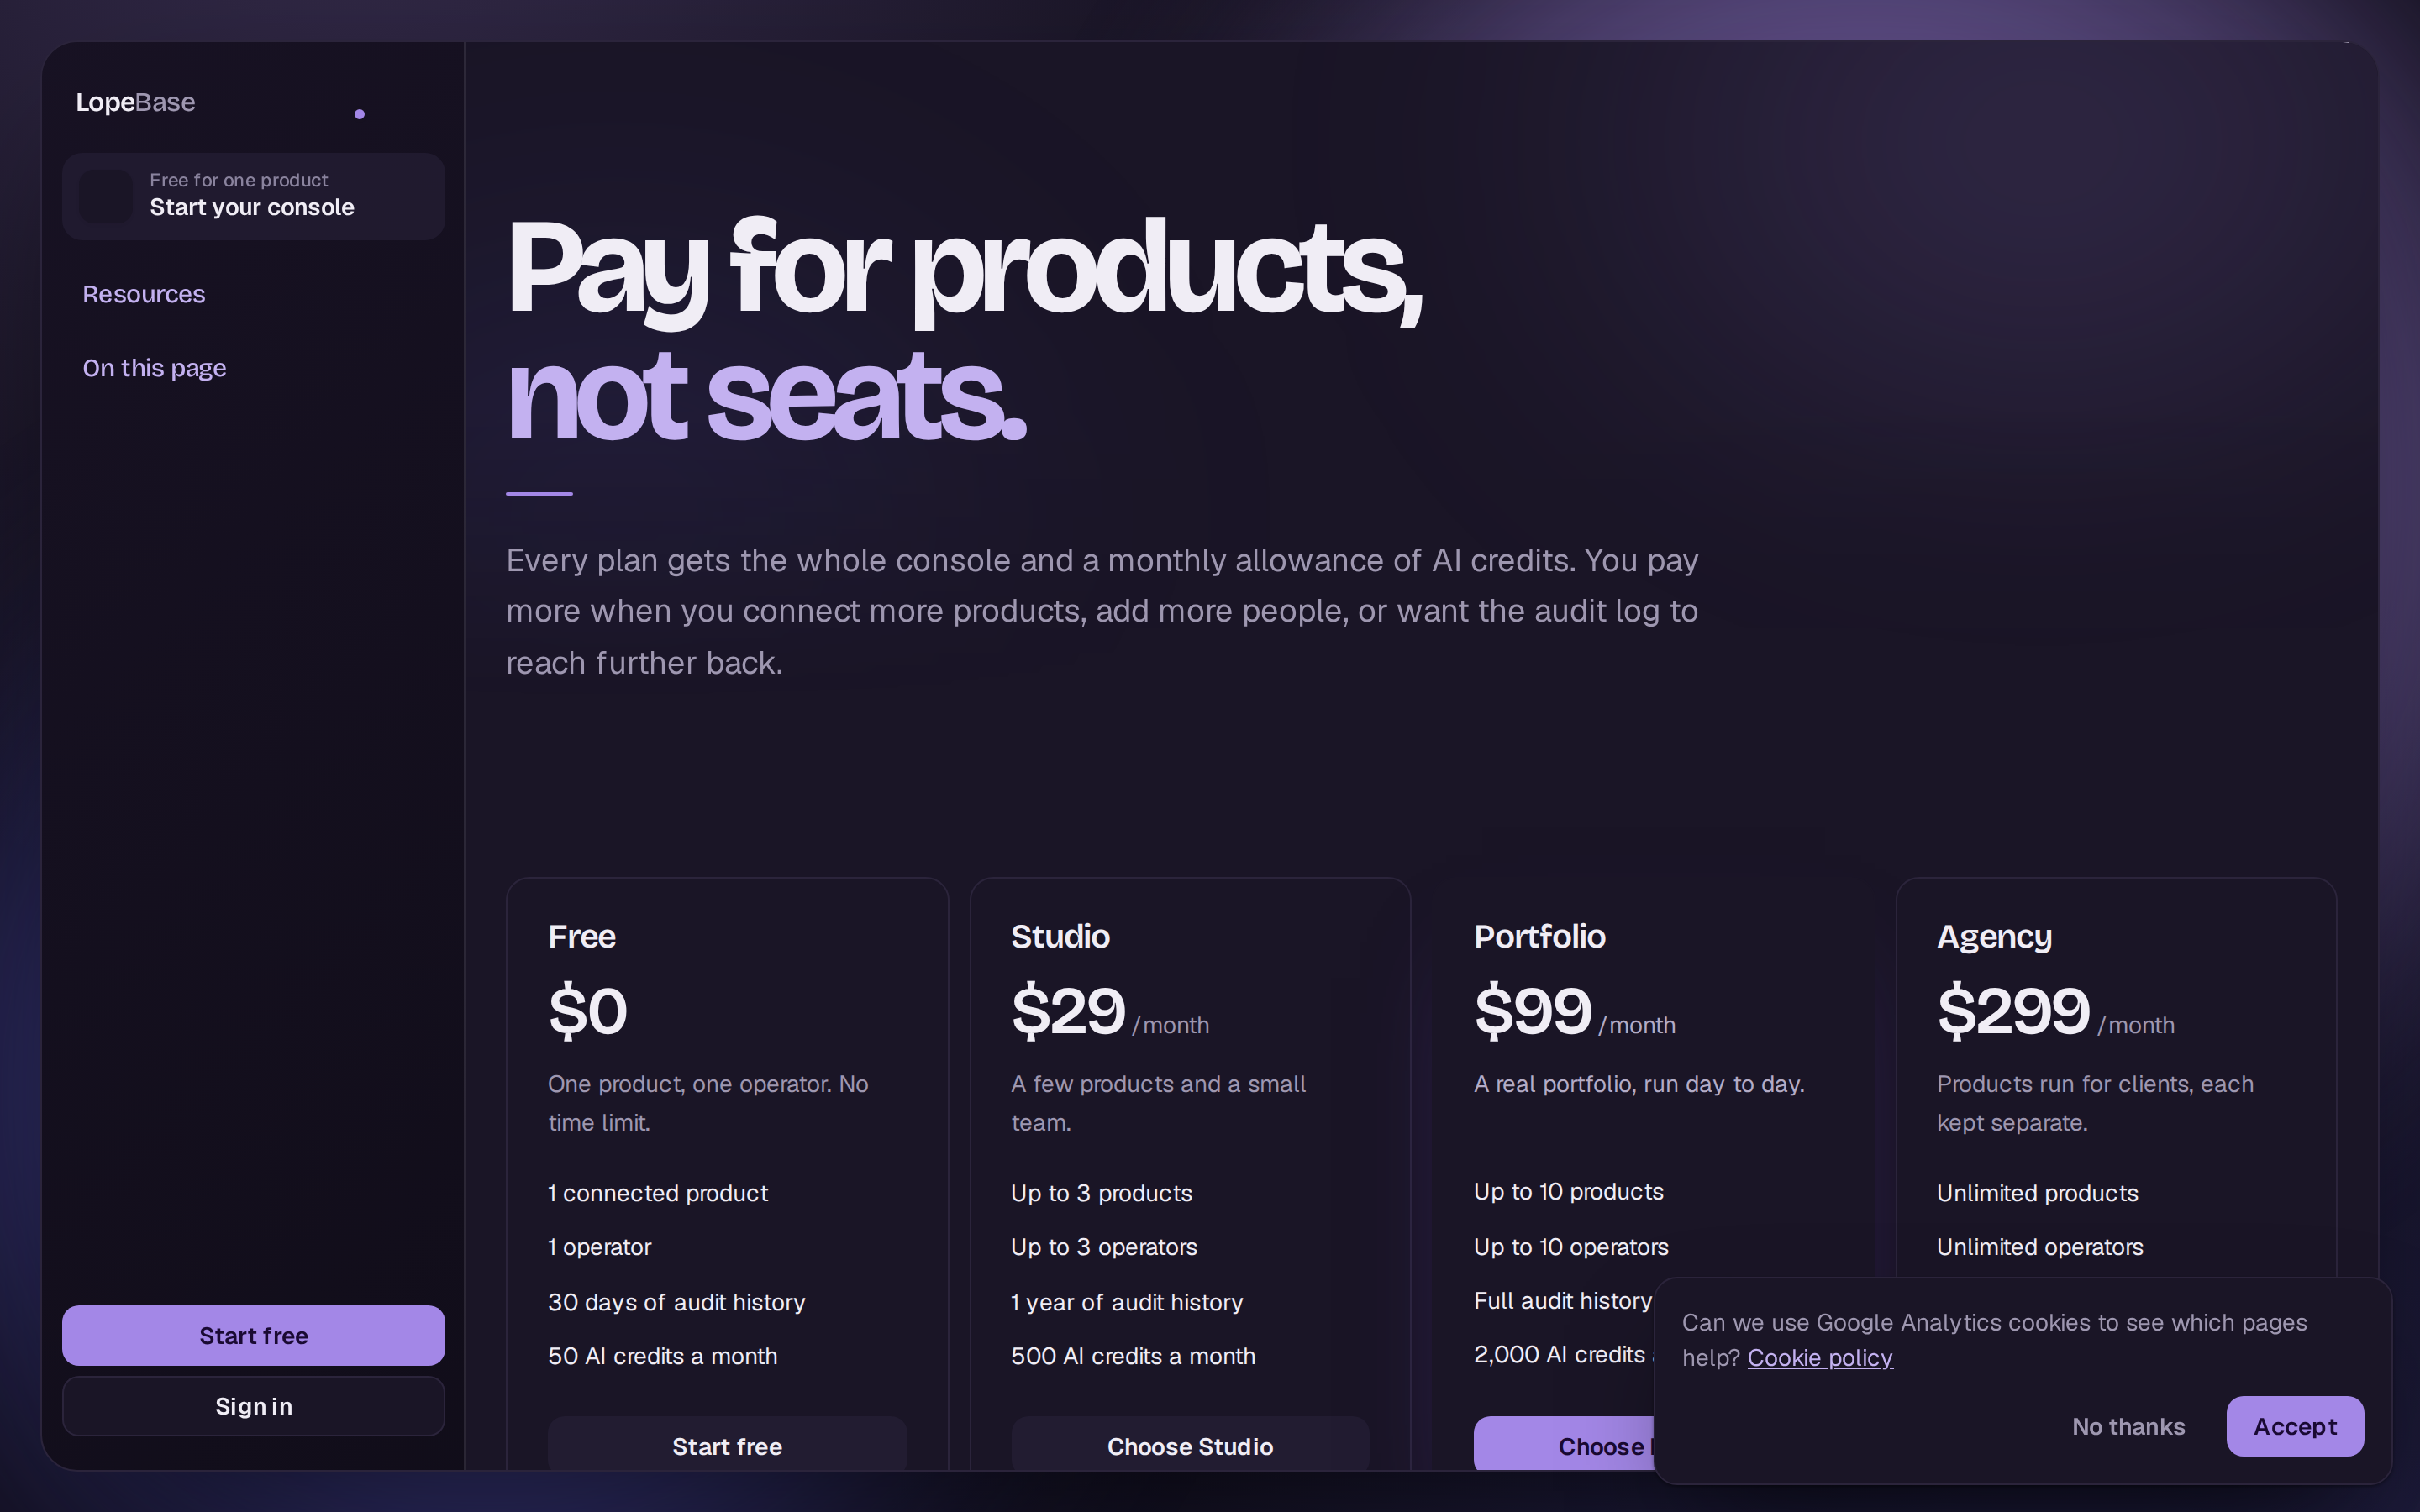Click the Free plan title
The width and height of the screenshot is (2420, 1512).
coord(581,936)
